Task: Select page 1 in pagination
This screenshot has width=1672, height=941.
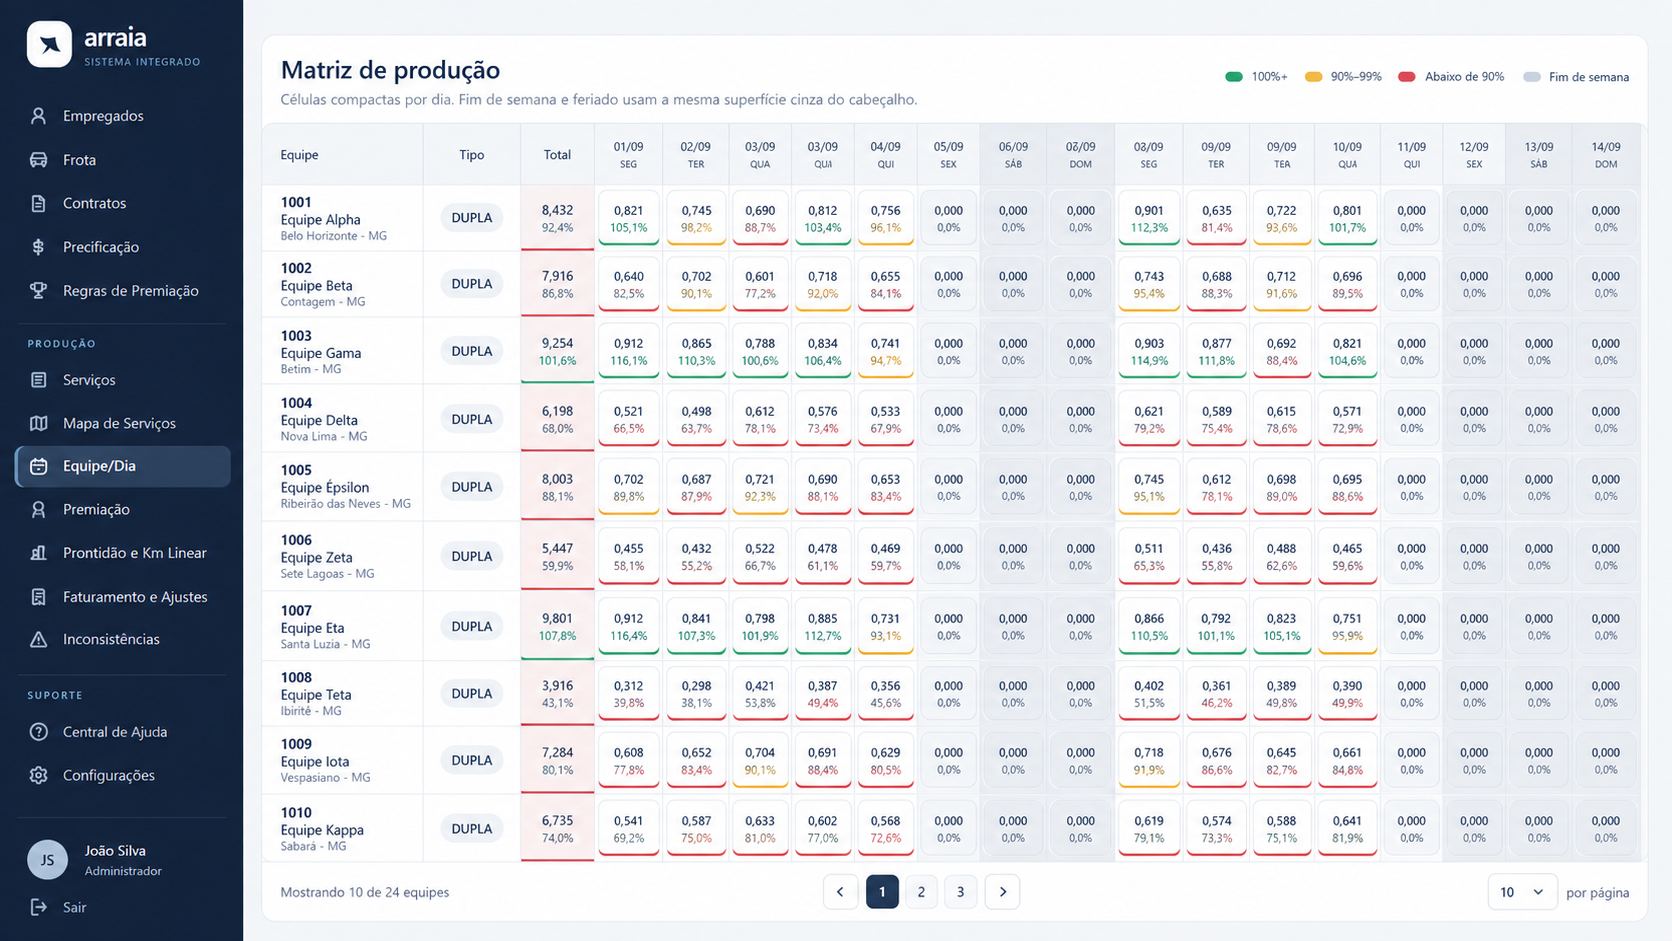Action: click(882, 892)
